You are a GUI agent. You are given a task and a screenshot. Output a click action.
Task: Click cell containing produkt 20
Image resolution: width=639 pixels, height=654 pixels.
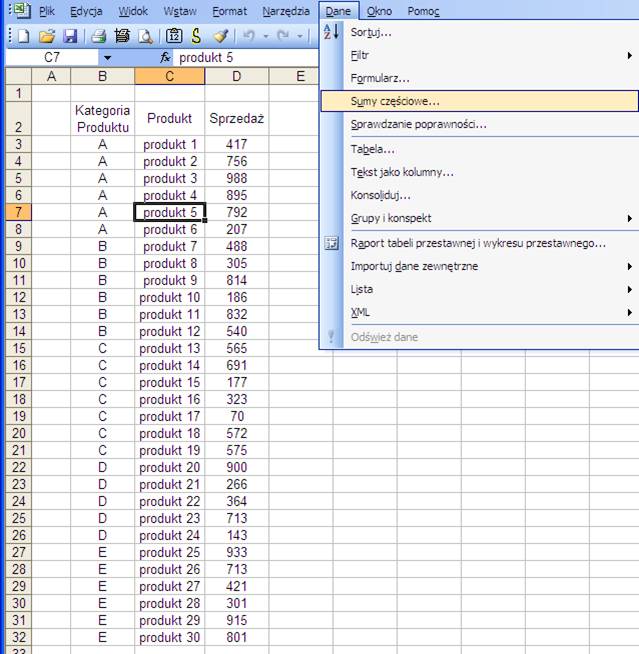coord(170,468)
